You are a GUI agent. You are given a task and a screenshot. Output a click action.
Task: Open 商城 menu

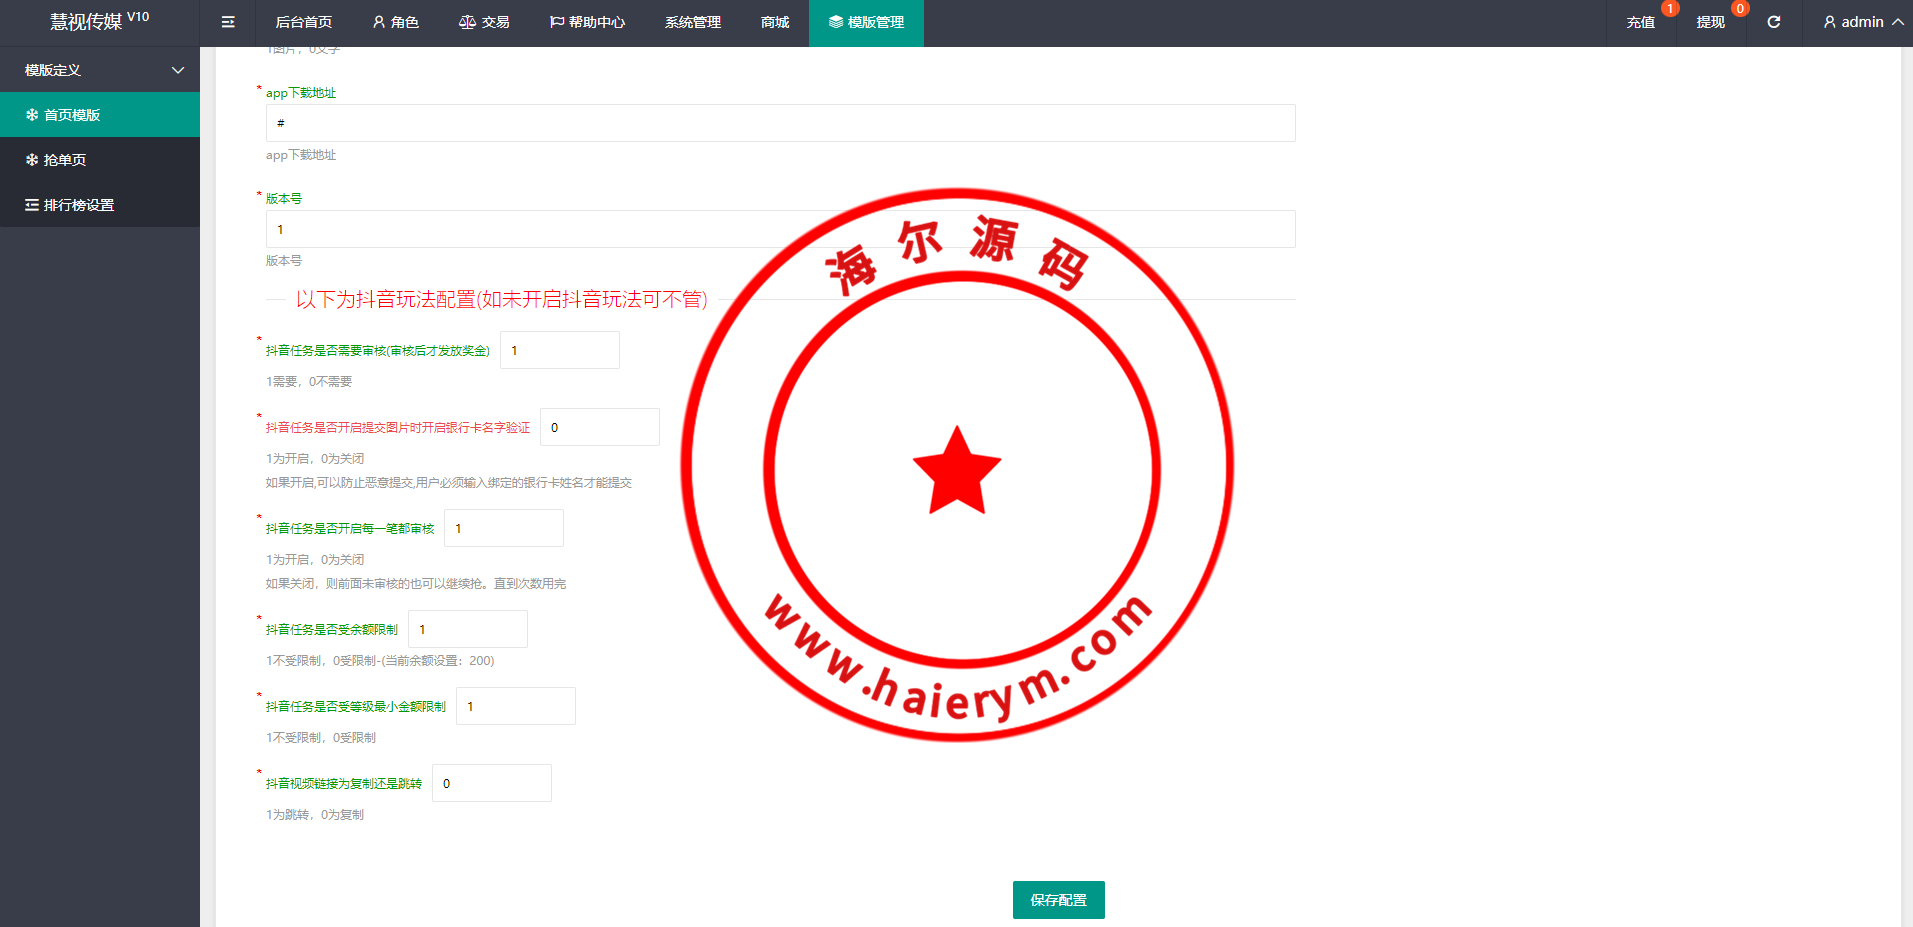coord(774,22)
